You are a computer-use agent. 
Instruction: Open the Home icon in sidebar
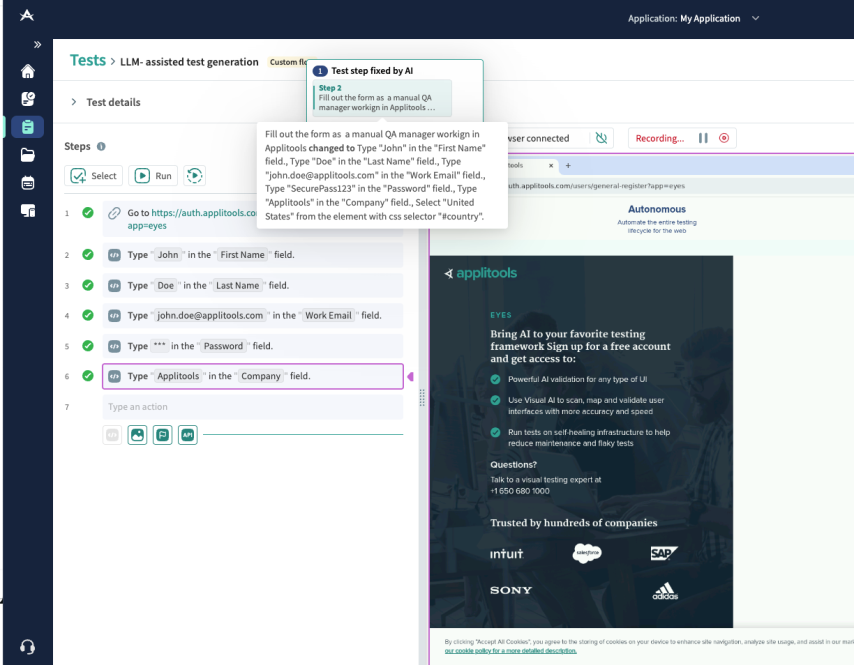pos(28,72)
